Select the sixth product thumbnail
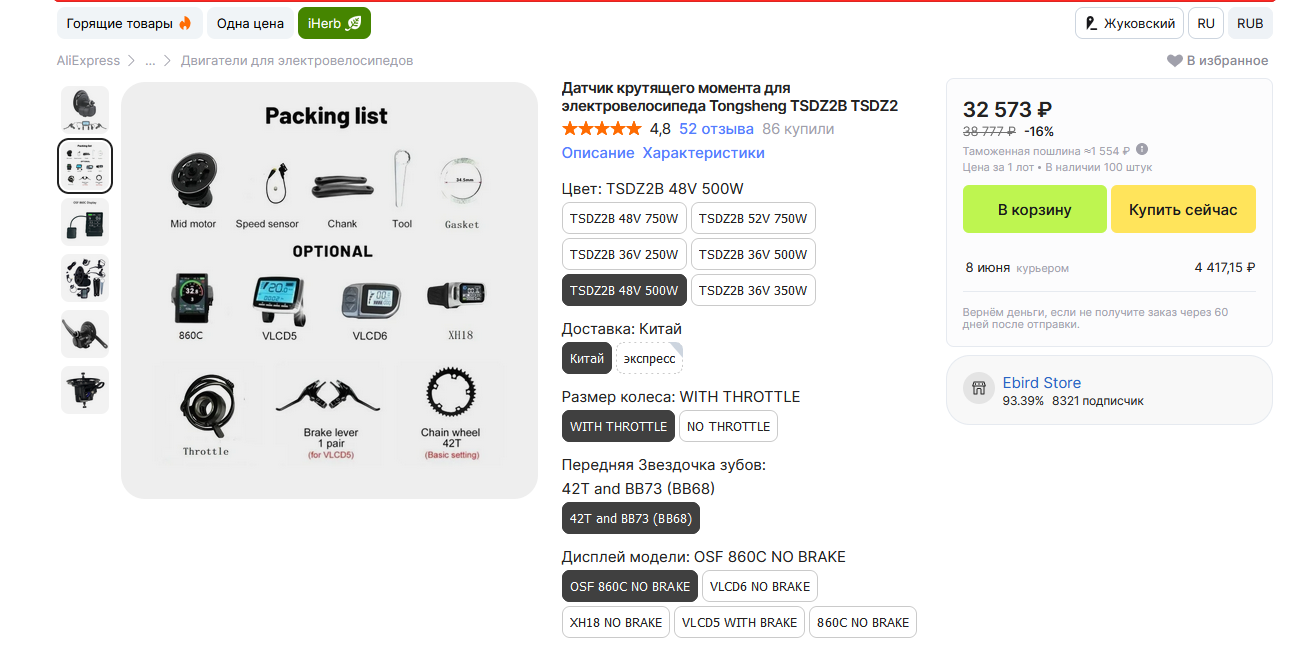This screenshot has width=1304, height=670. tap(85, 390)
